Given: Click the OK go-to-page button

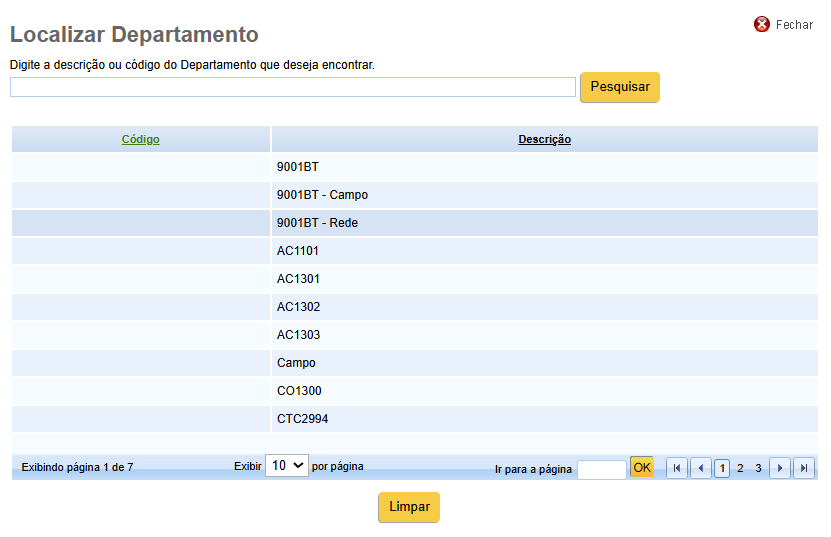Looking at the screenshot, I should point(642,468).
